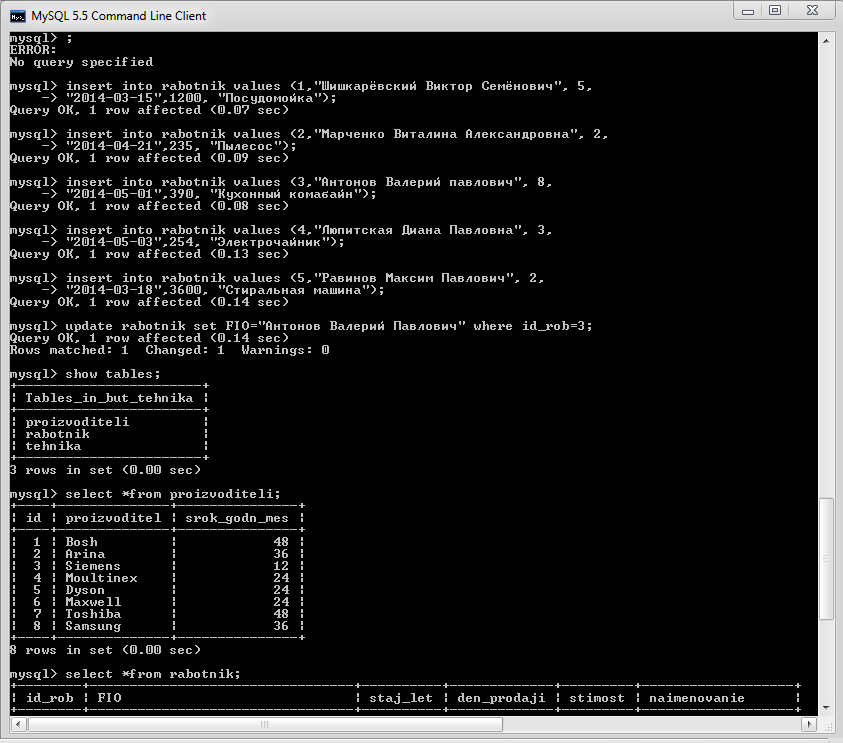The height and width of the screenshot is (743, 843).
Task: Click the vertical scrollbar thumb
Action: pyautogui.click(x=826, y=559)
